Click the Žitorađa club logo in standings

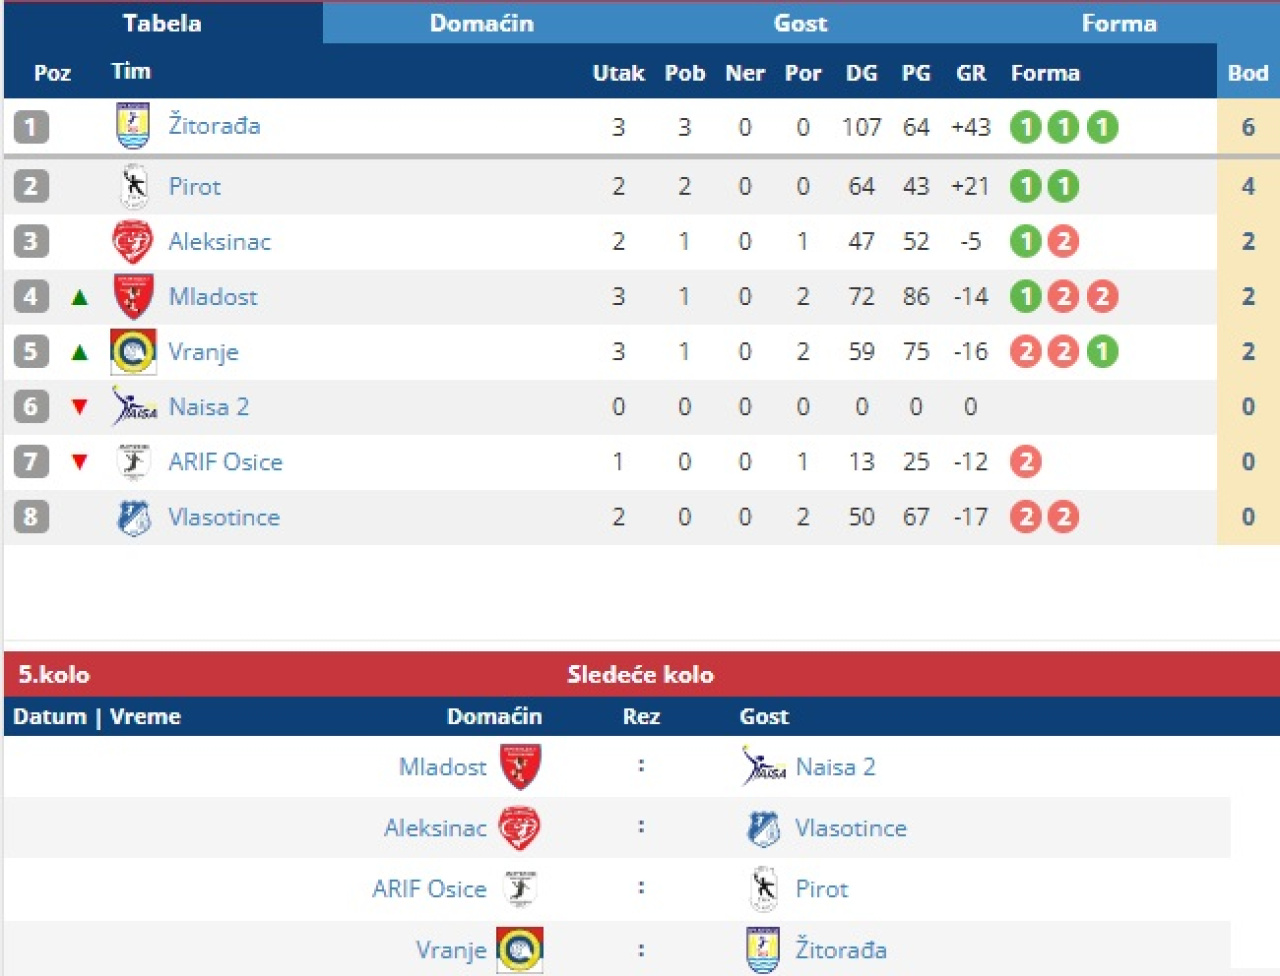(133, 126)
